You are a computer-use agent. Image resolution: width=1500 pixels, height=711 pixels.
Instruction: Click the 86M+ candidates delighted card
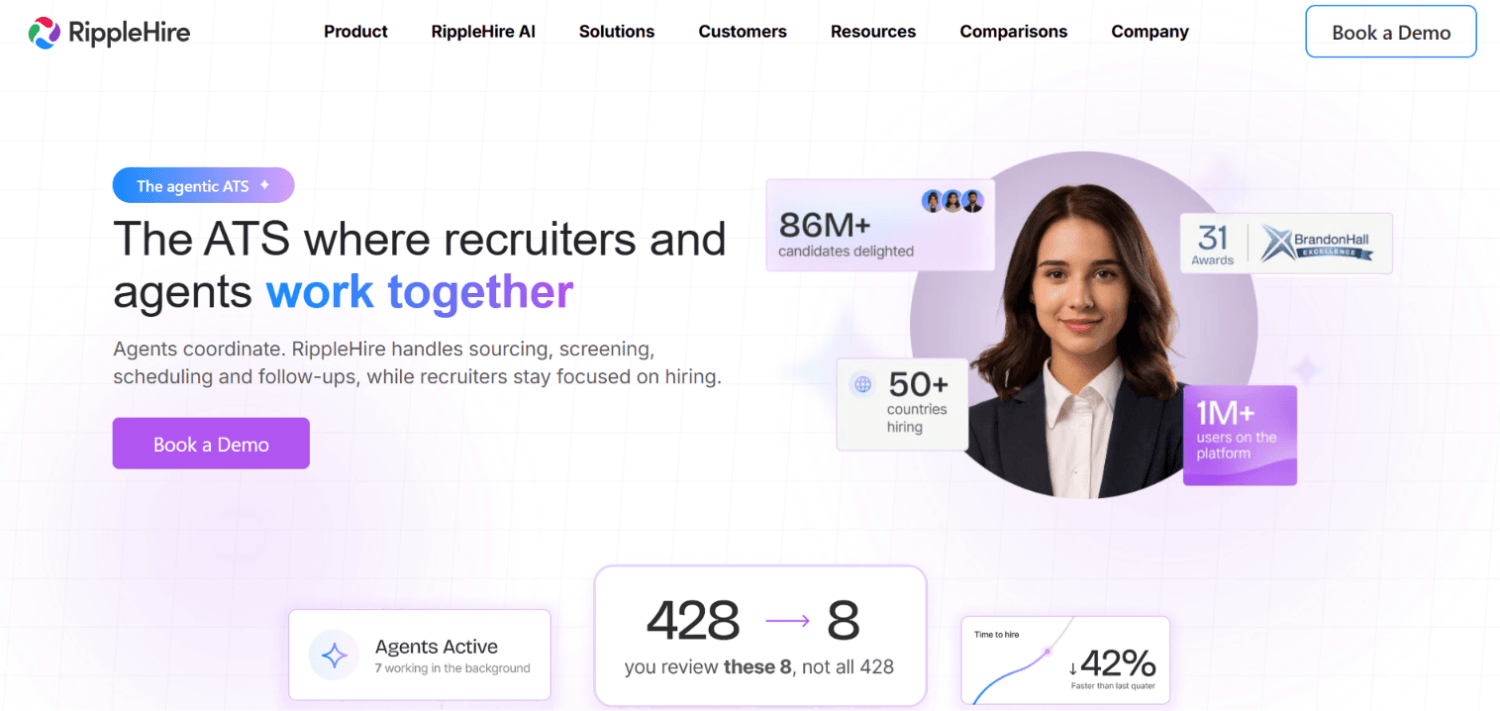point(880,225)
